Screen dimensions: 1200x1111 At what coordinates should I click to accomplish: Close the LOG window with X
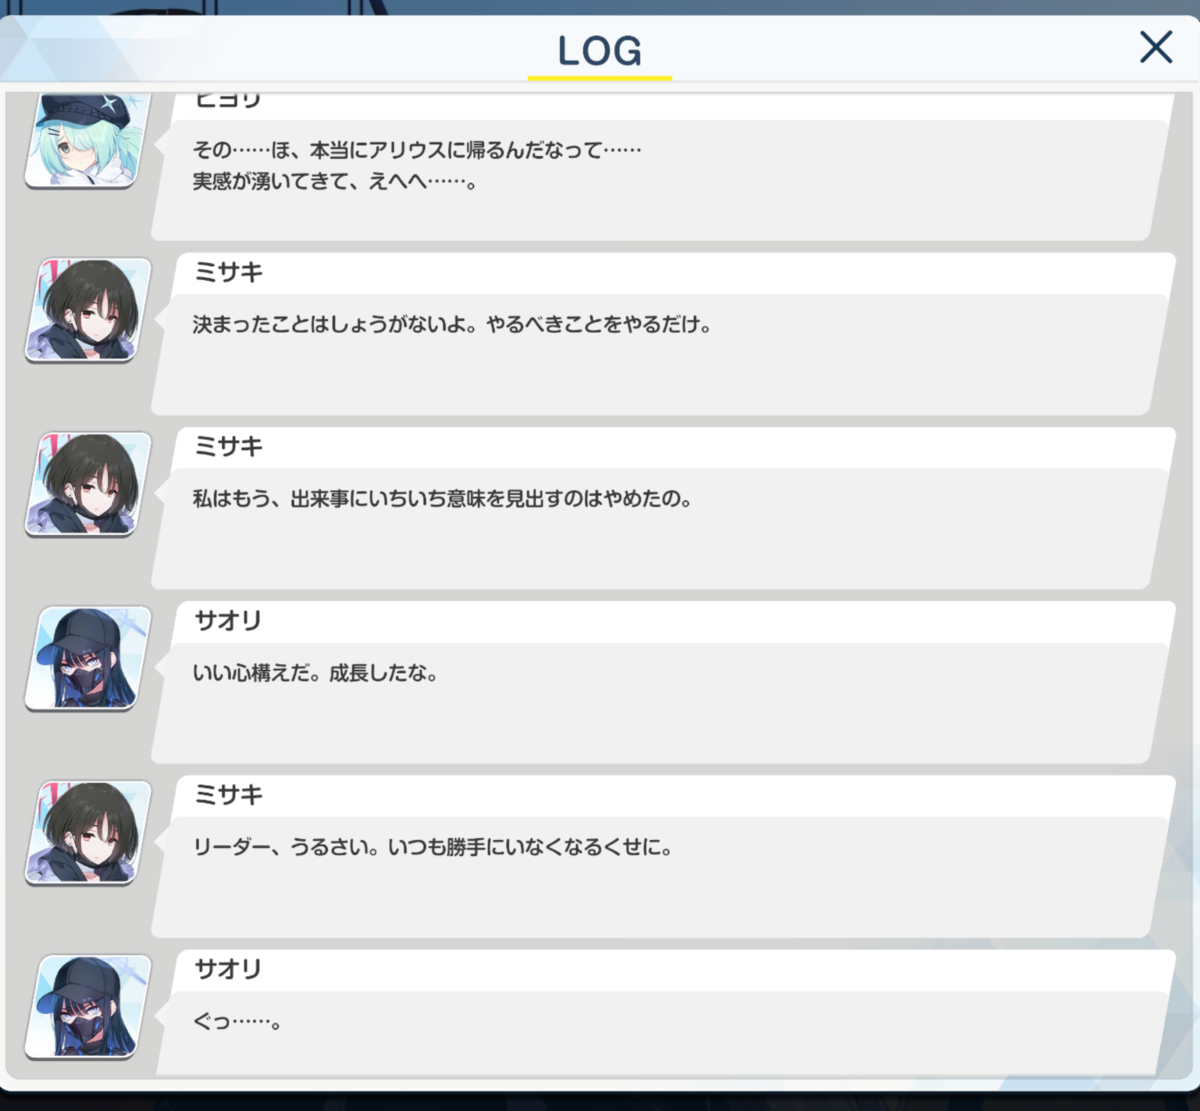pyautogui.click(x=1156, y=47)
